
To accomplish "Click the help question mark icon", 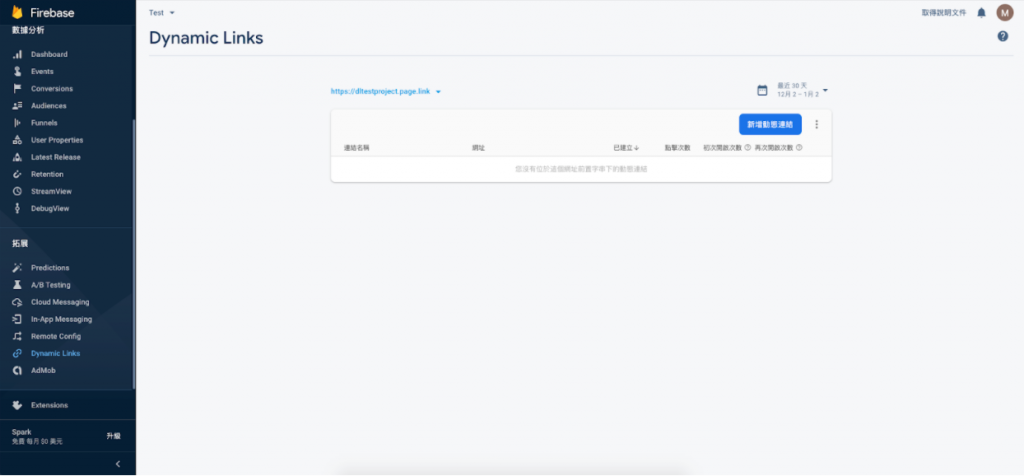I will (1002, 37).
